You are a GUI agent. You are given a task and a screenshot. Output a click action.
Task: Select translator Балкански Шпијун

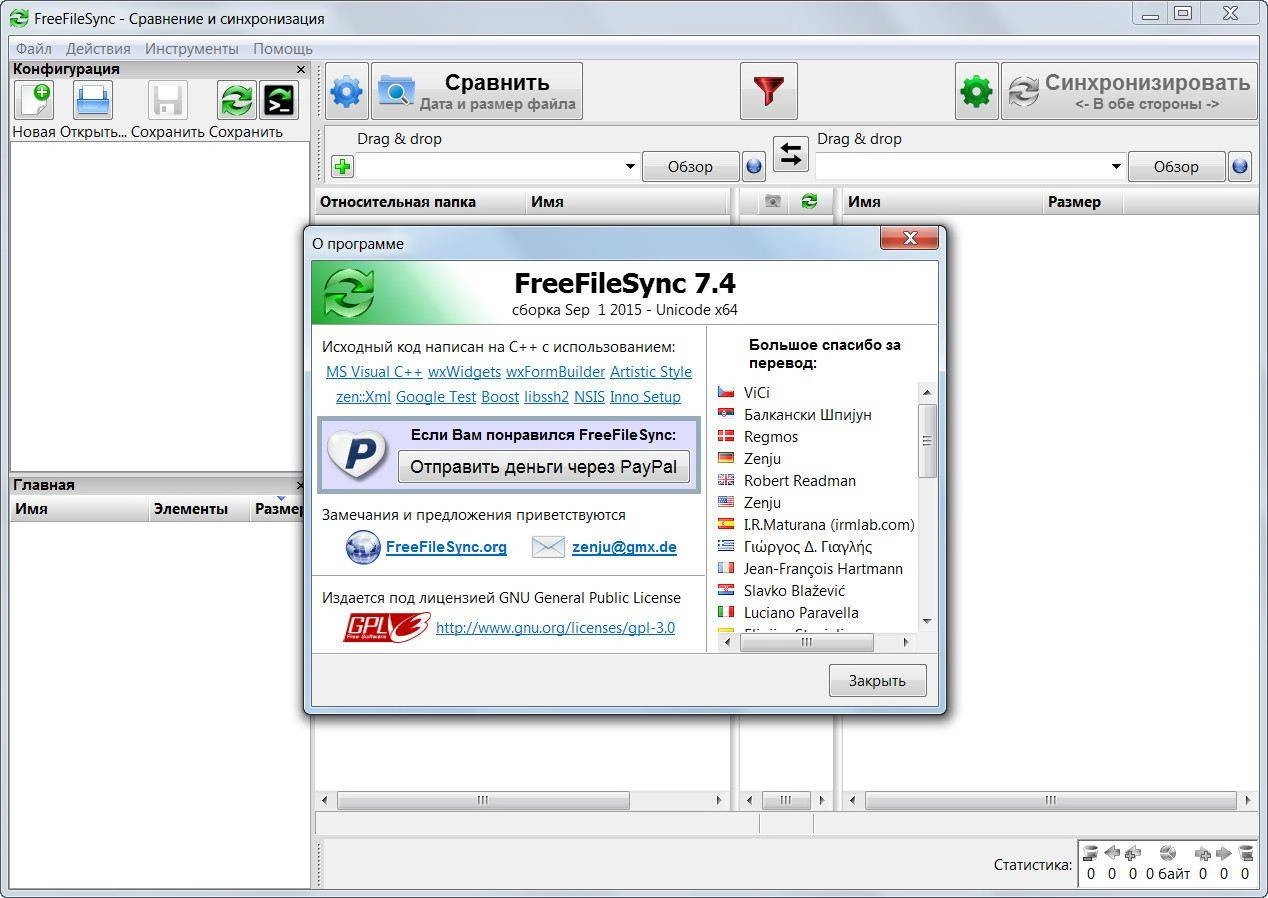click(808, 415)
